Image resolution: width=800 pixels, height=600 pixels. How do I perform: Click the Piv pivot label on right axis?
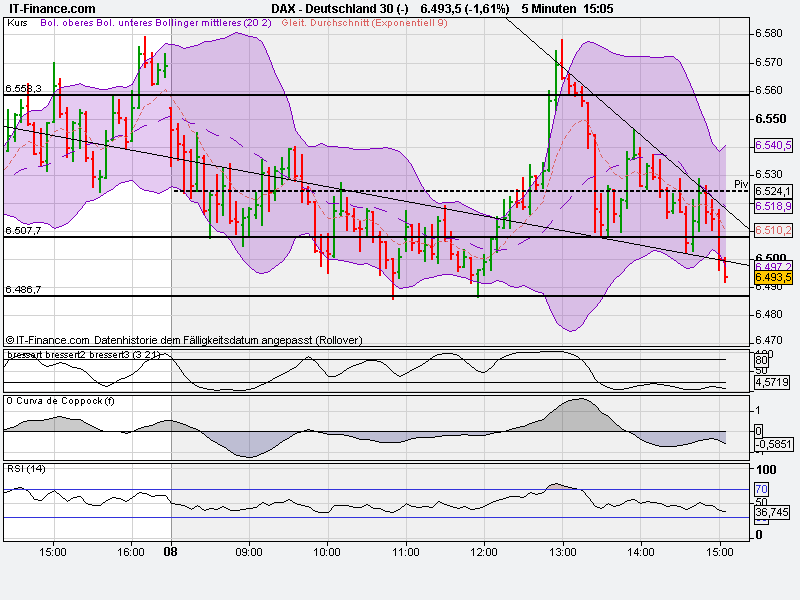click(x=740, y=184)
